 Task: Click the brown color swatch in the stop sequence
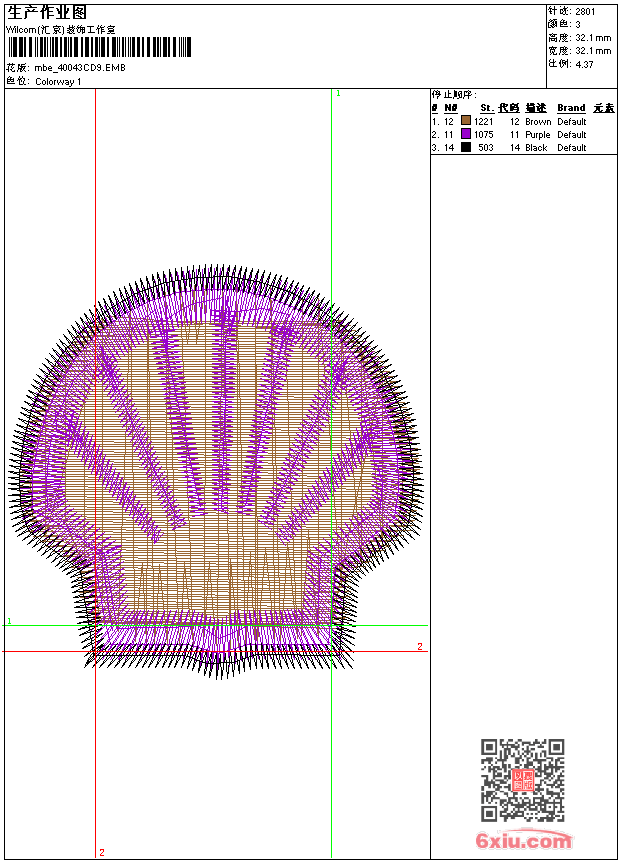click(466, 121)
